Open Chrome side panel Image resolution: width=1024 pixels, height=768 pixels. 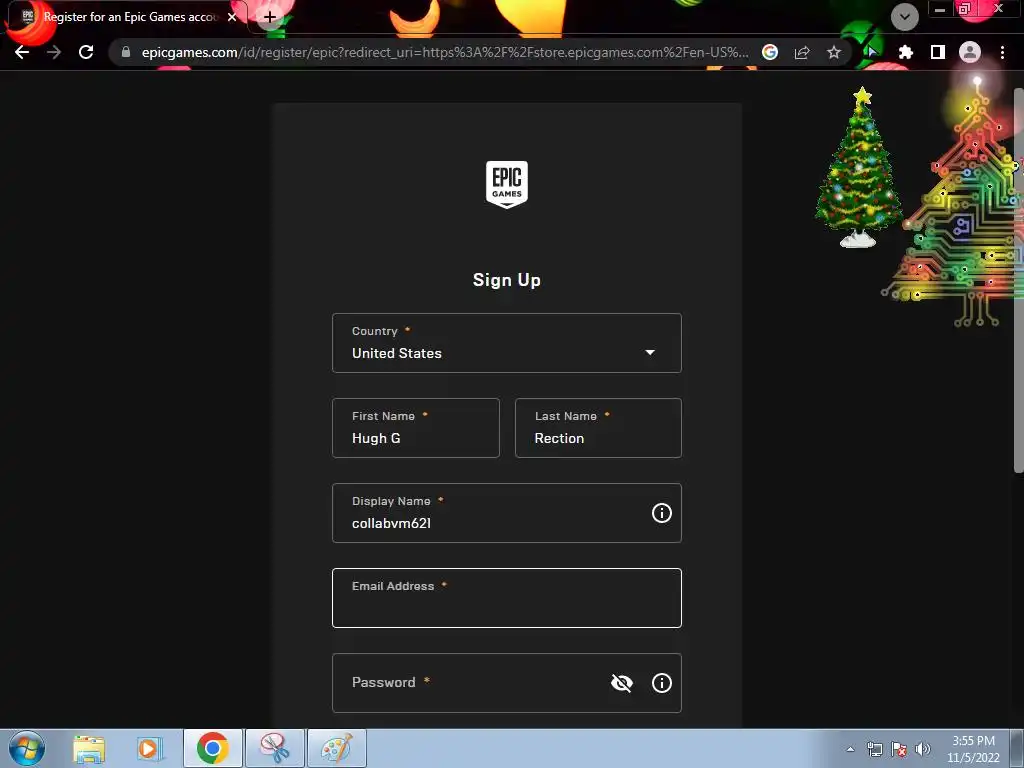point(938,52)
